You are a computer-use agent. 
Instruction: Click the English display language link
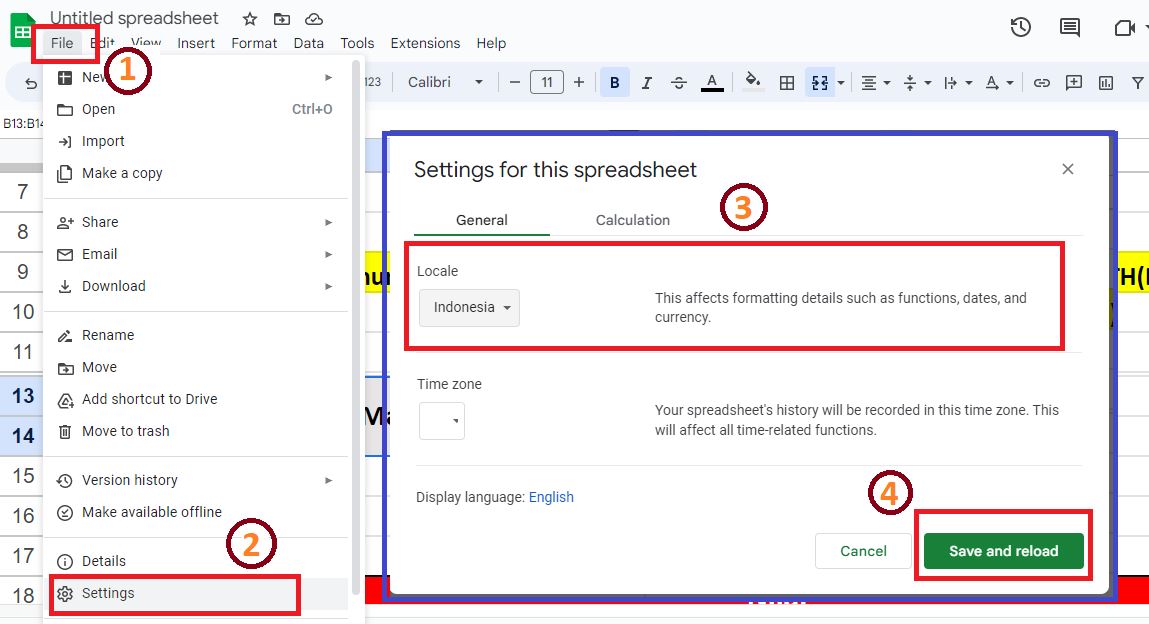551,497
